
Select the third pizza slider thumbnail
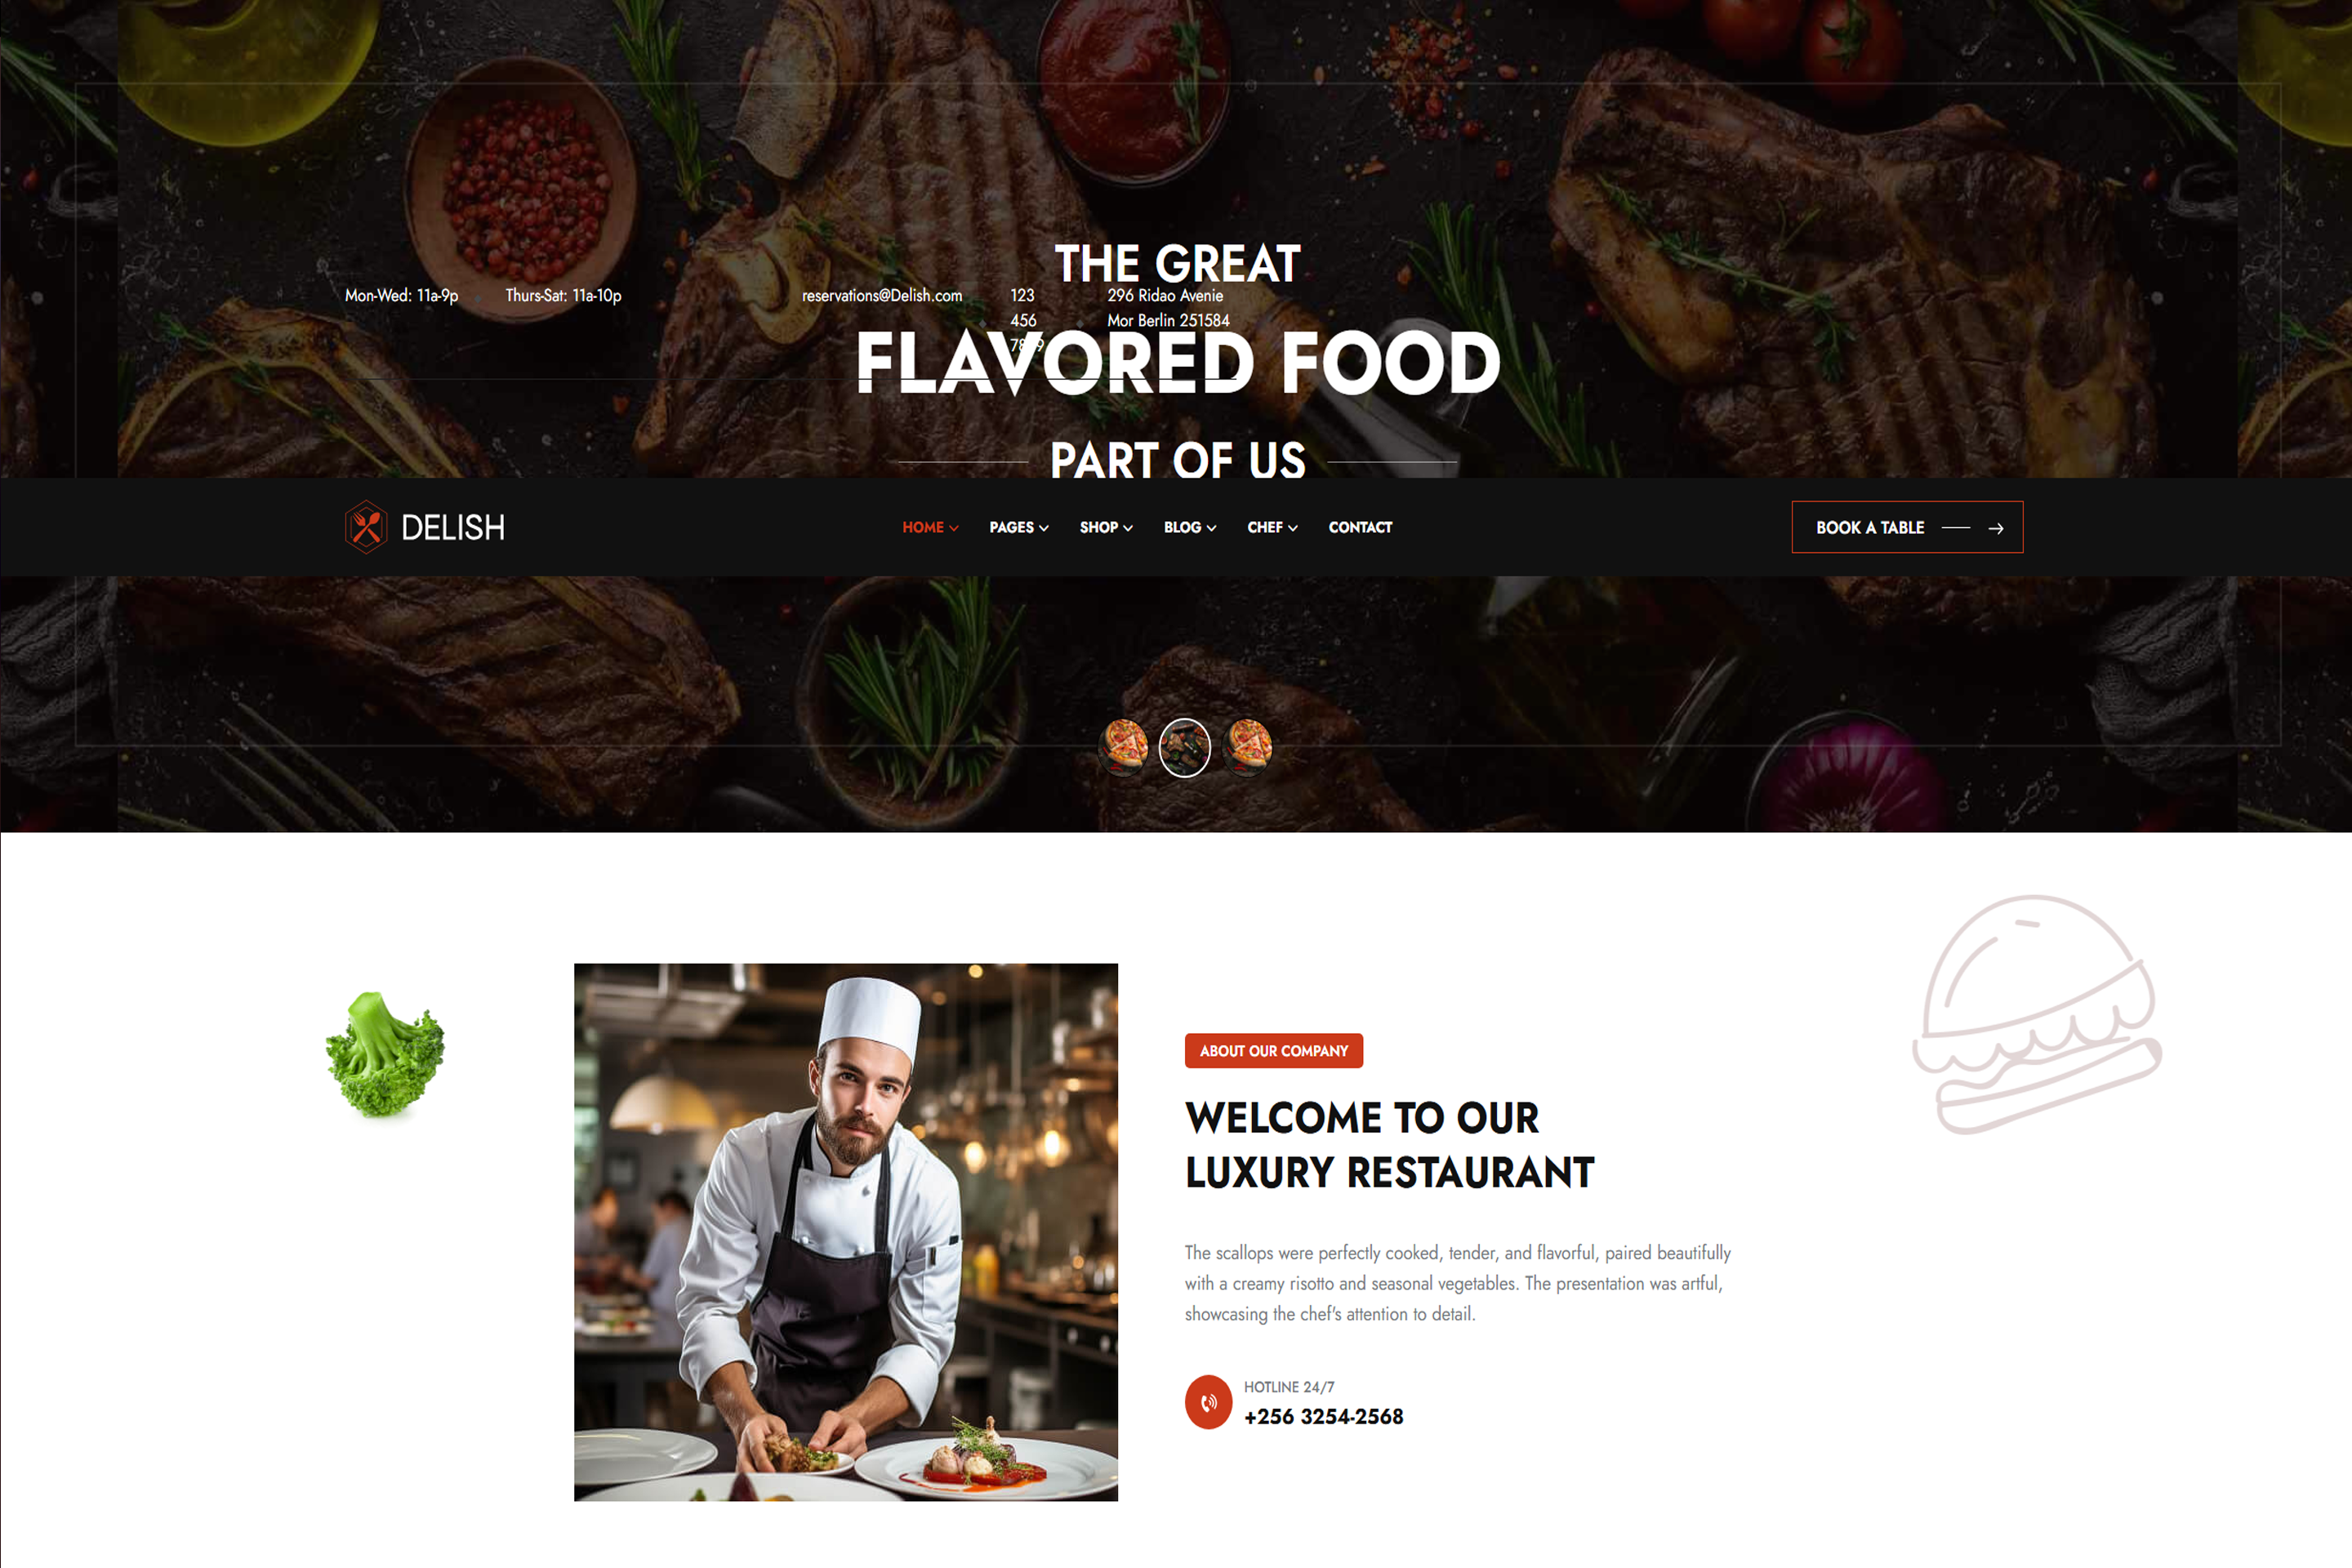pyautogui.click(x=1247, y=747)
